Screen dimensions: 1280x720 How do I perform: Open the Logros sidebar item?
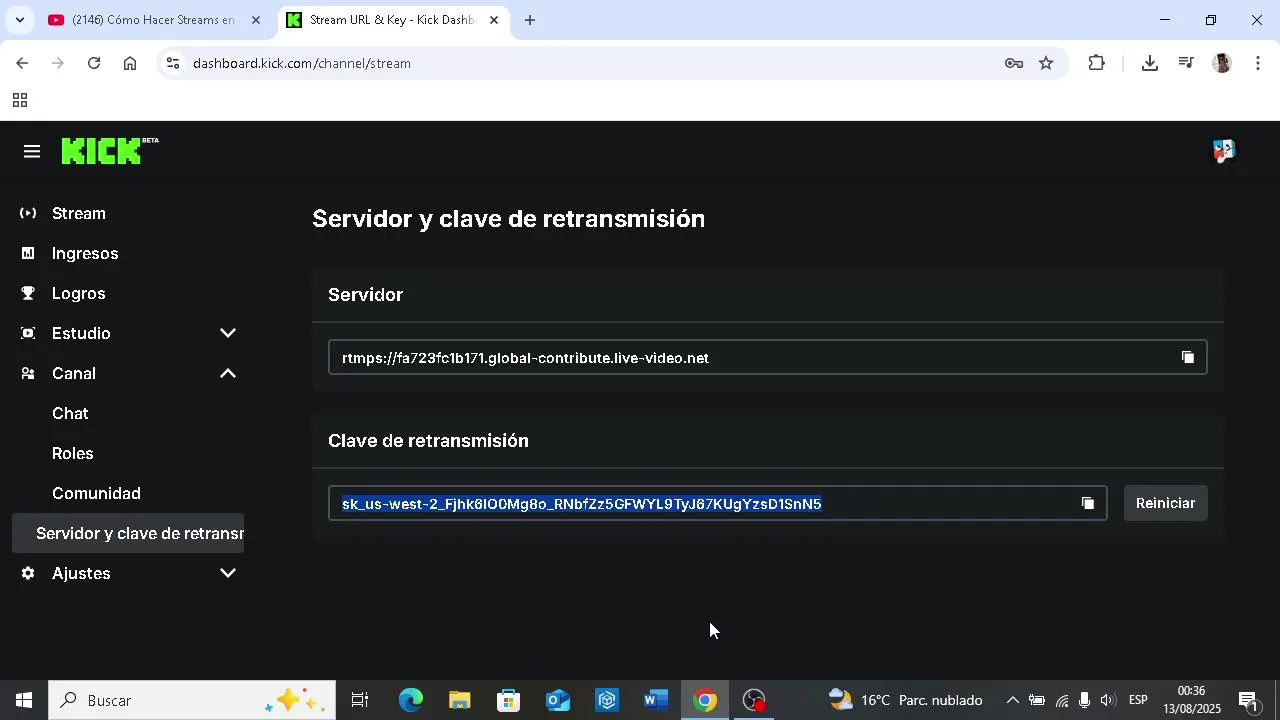(x=128, y=293)
